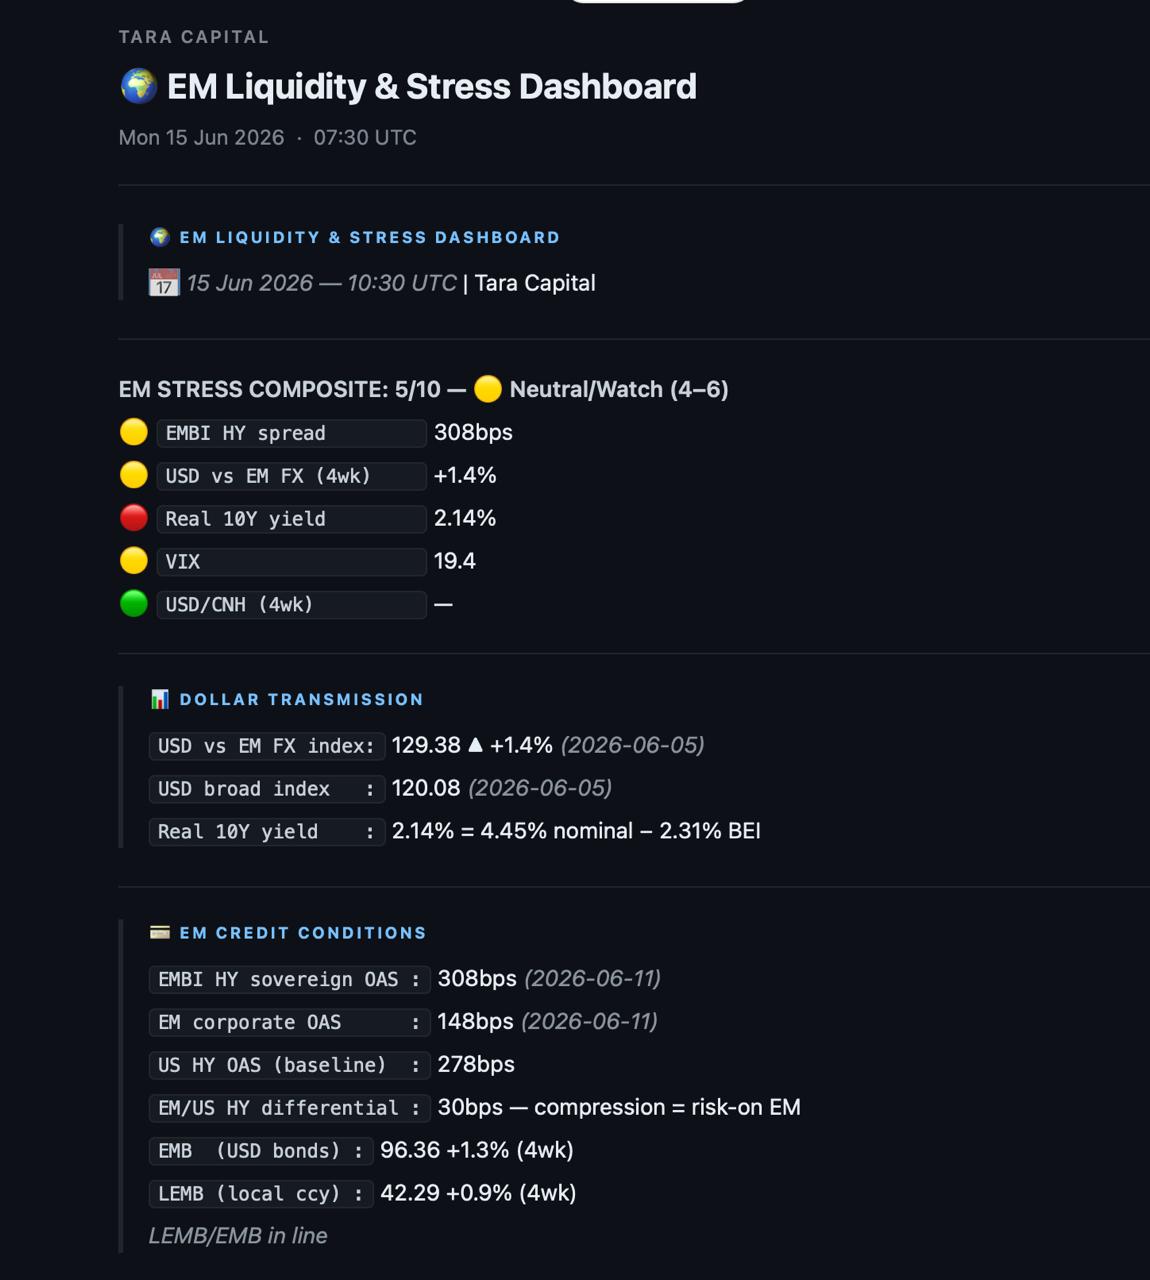Click the USD/CNH (4wk) code label
Image resolution: width=1150 pixels, height=1280 pixels.
pos(291,605)
